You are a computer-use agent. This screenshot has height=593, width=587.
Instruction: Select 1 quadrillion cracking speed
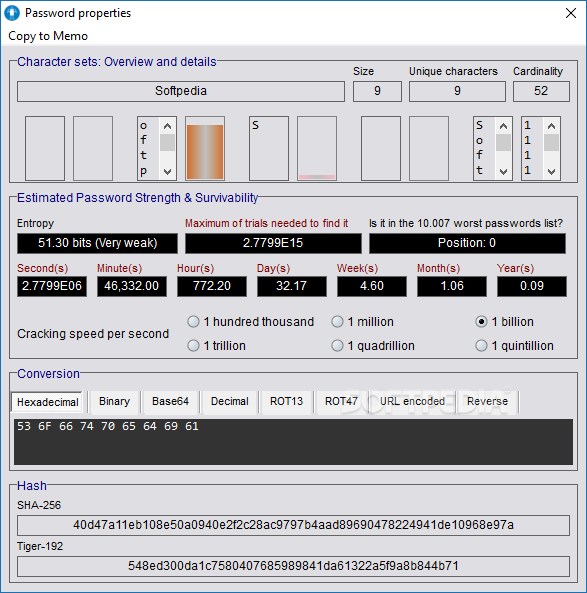pyautogui.click(x=373, y=346)
